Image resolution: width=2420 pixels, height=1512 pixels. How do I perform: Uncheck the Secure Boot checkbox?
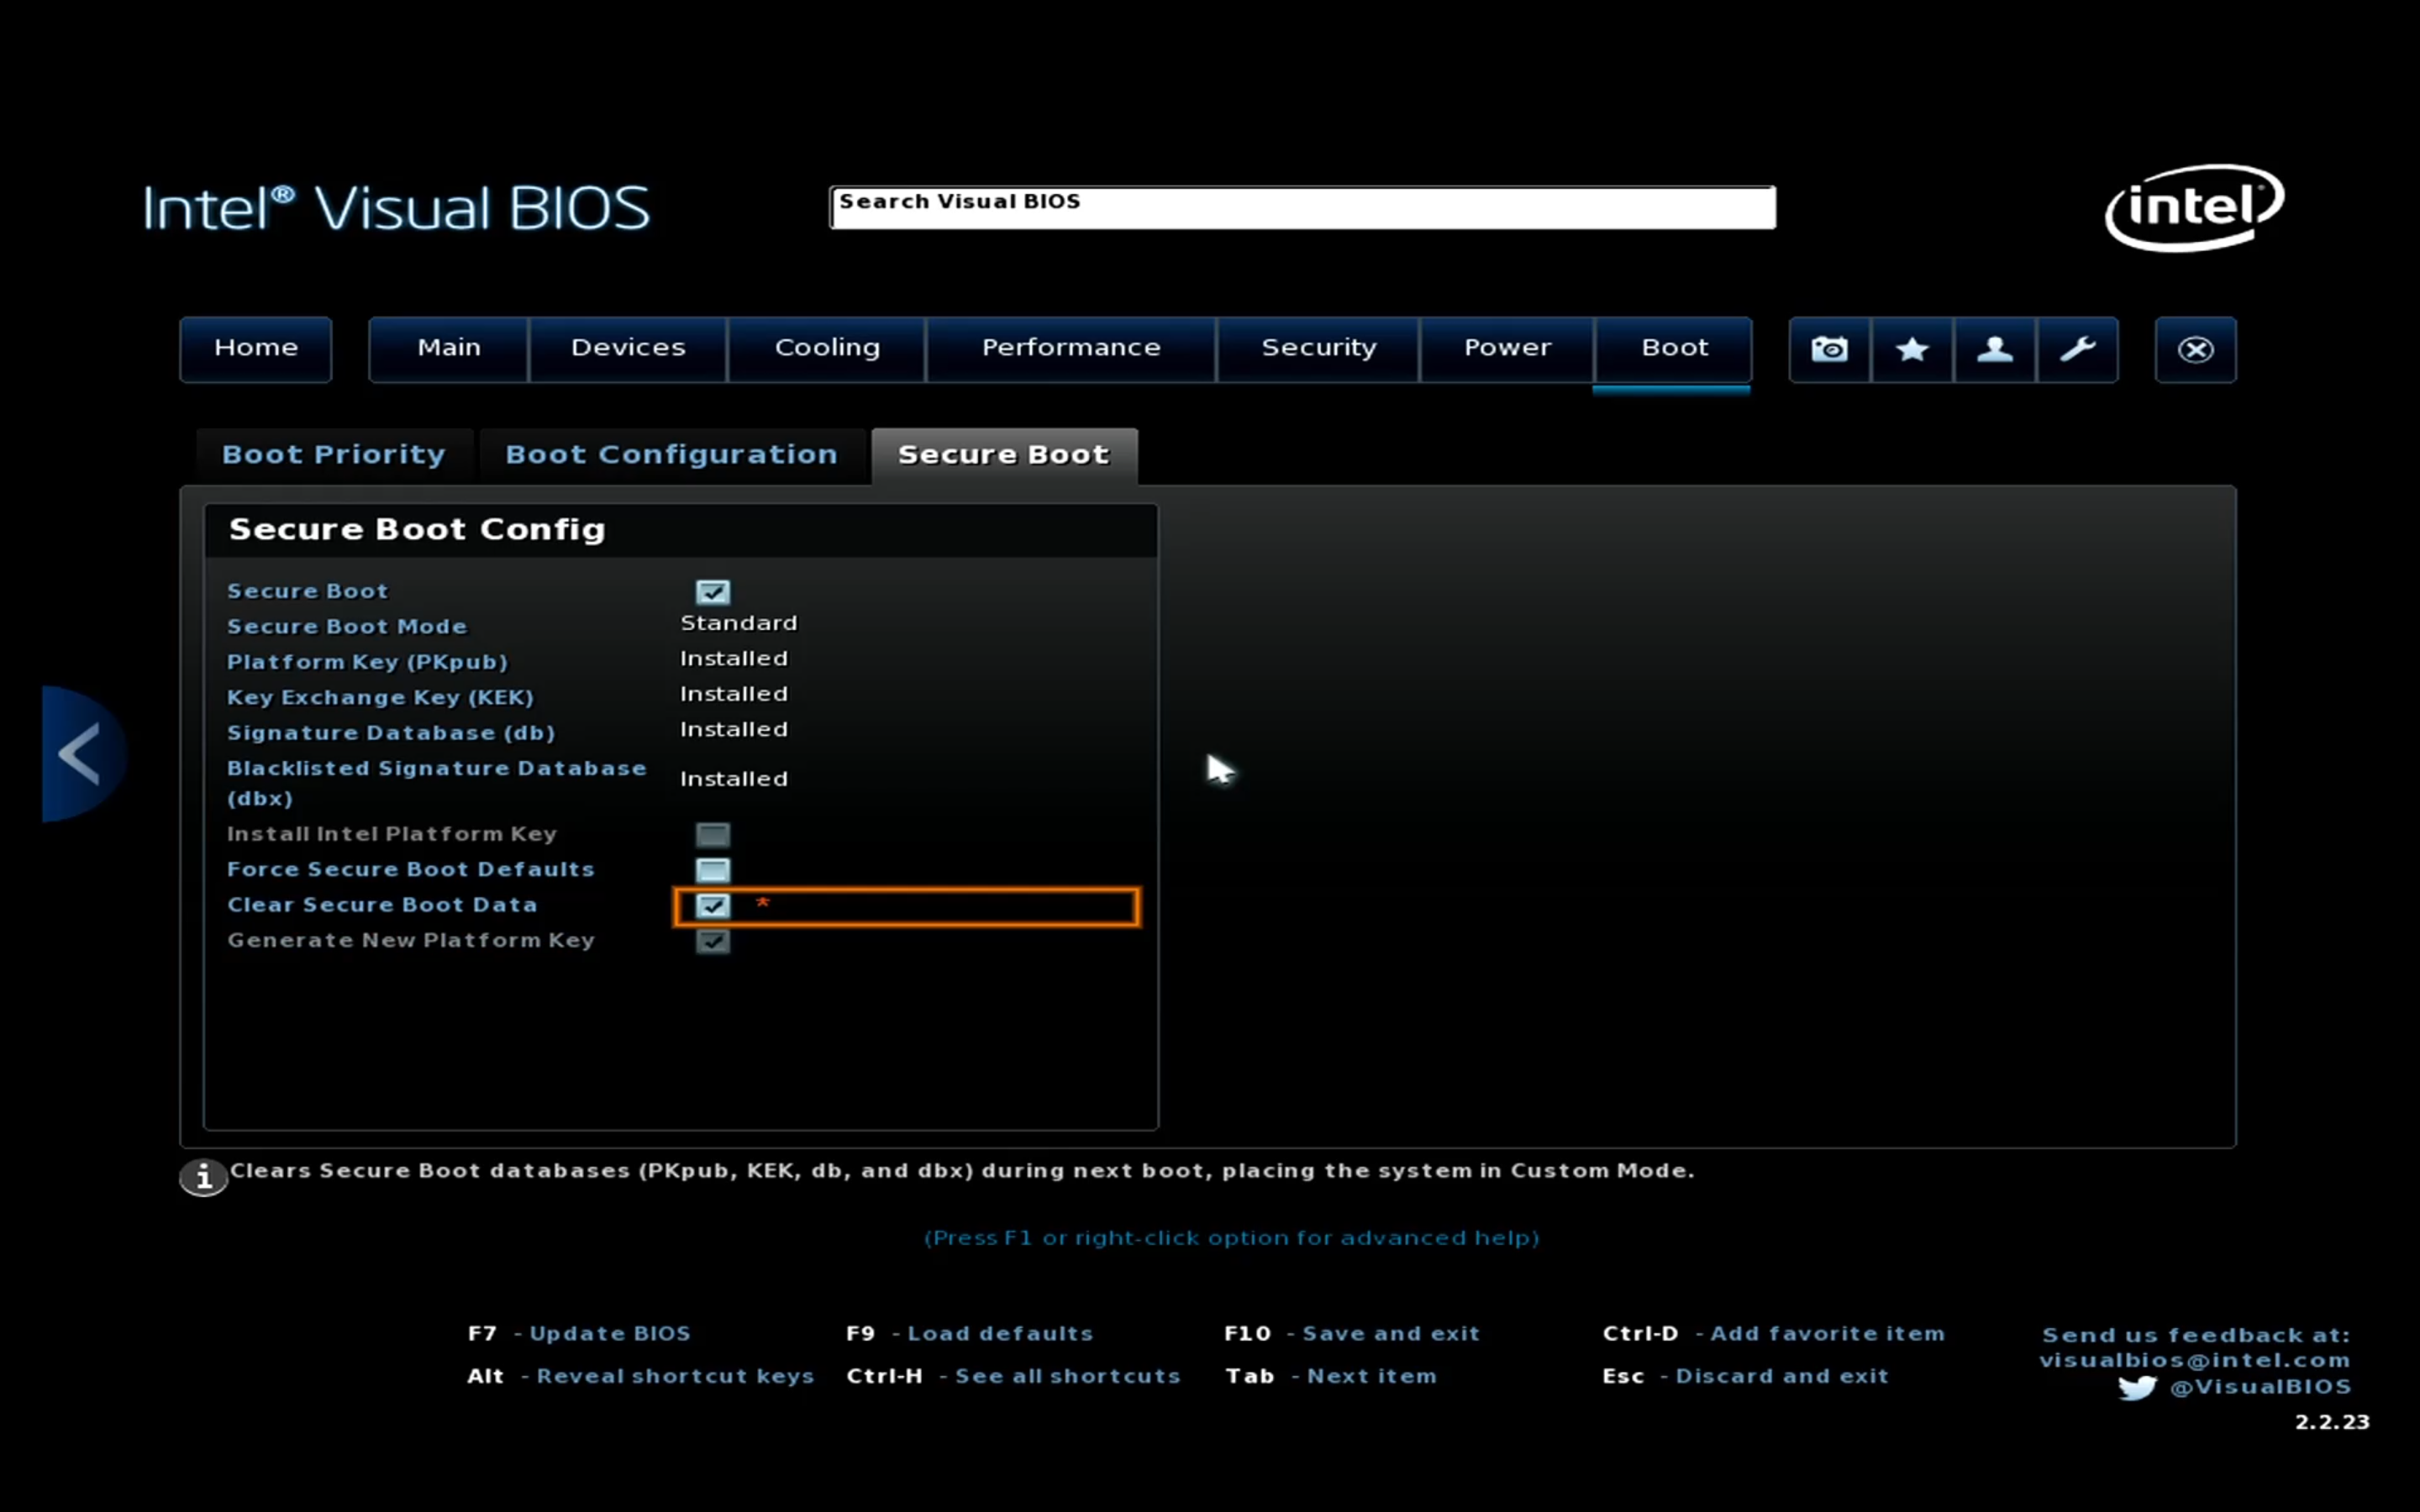pos(713,592)
